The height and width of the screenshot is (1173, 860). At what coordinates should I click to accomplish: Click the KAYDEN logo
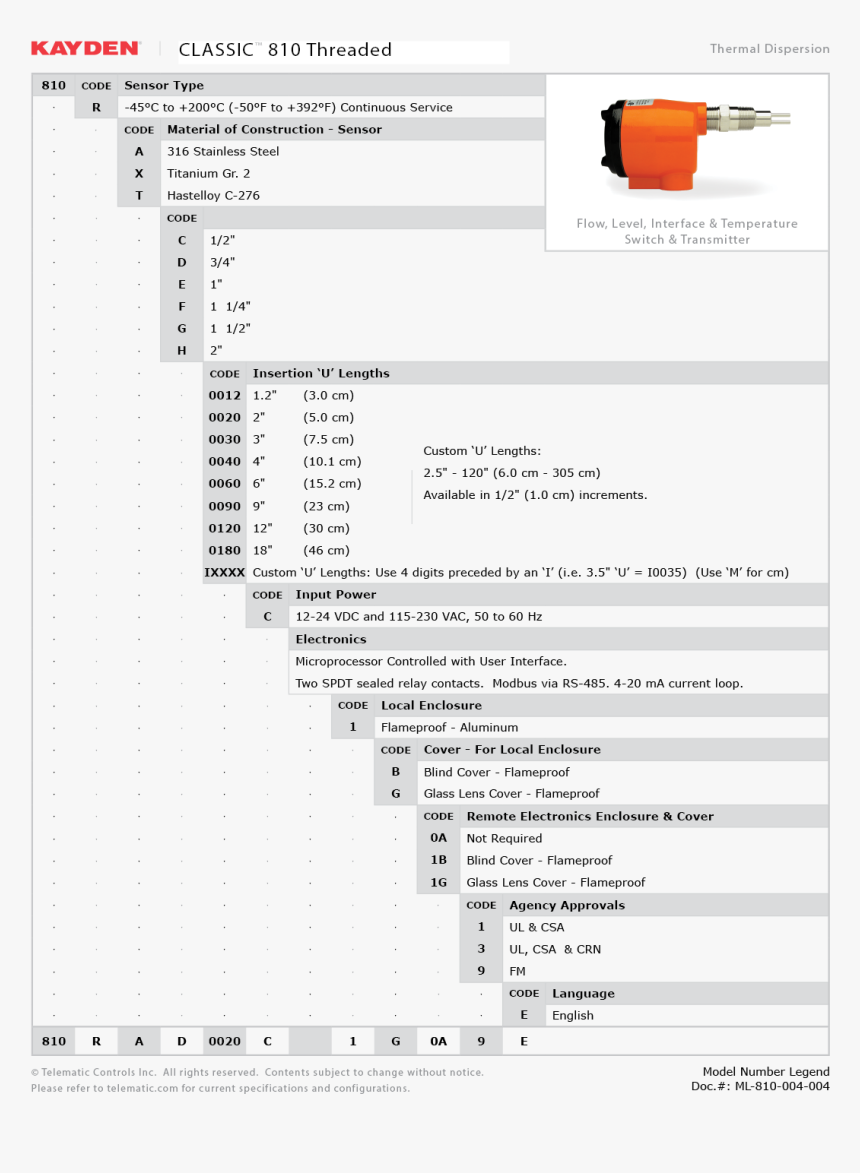85,49
